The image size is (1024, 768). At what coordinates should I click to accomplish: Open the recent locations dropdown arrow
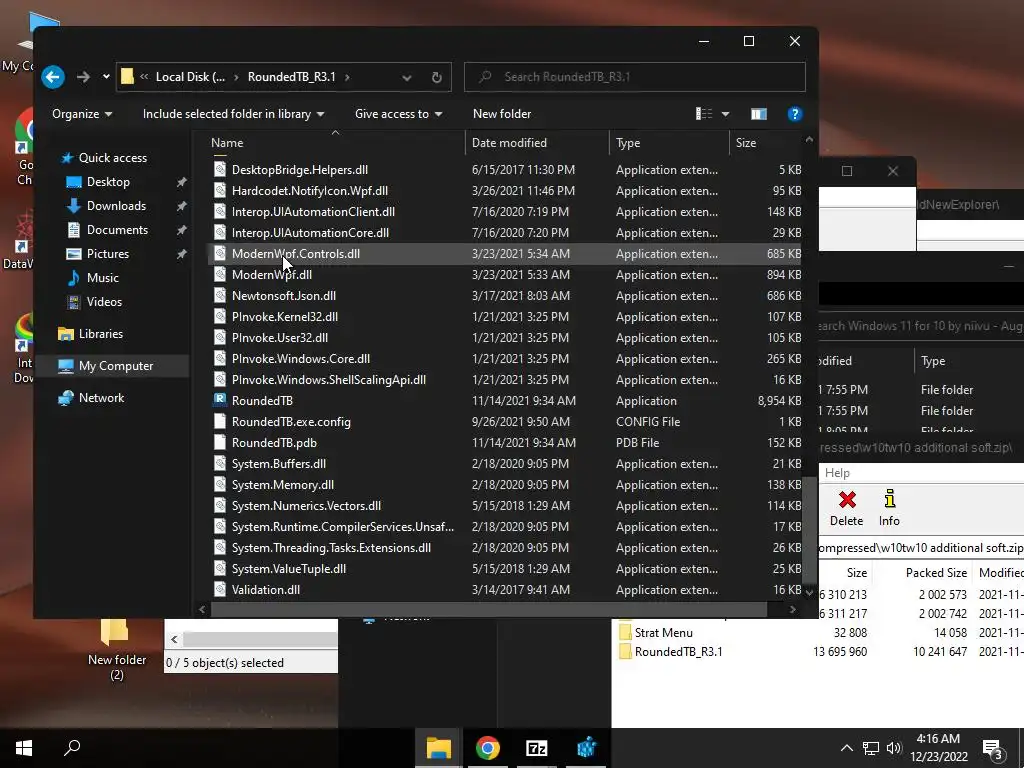106,77
